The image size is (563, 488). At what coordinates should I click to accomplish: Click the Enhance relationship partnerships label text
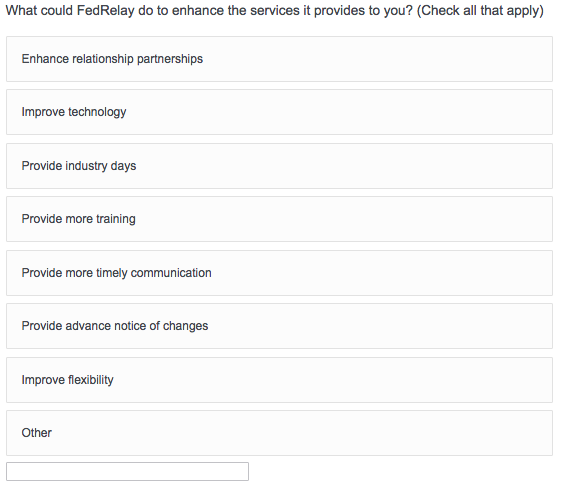(x=112, y=59)
